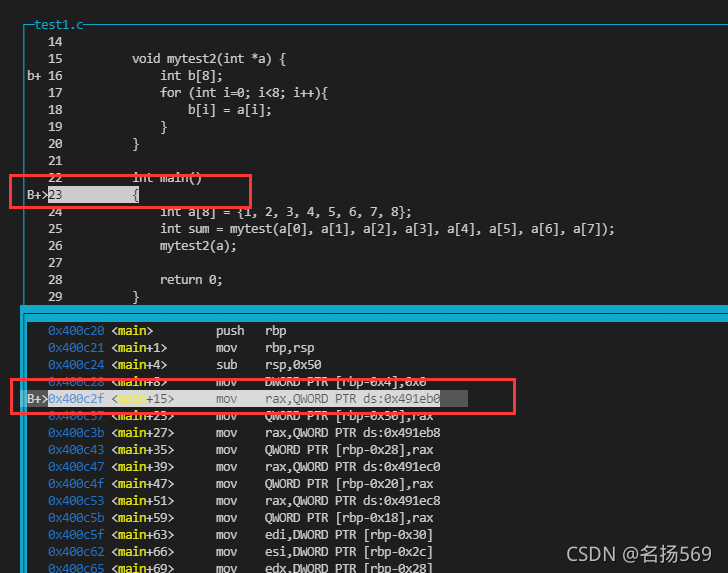
Task: Click operand 'edi,DWORD PTR [rbp-0x30]'
Action: pos(349,535)
